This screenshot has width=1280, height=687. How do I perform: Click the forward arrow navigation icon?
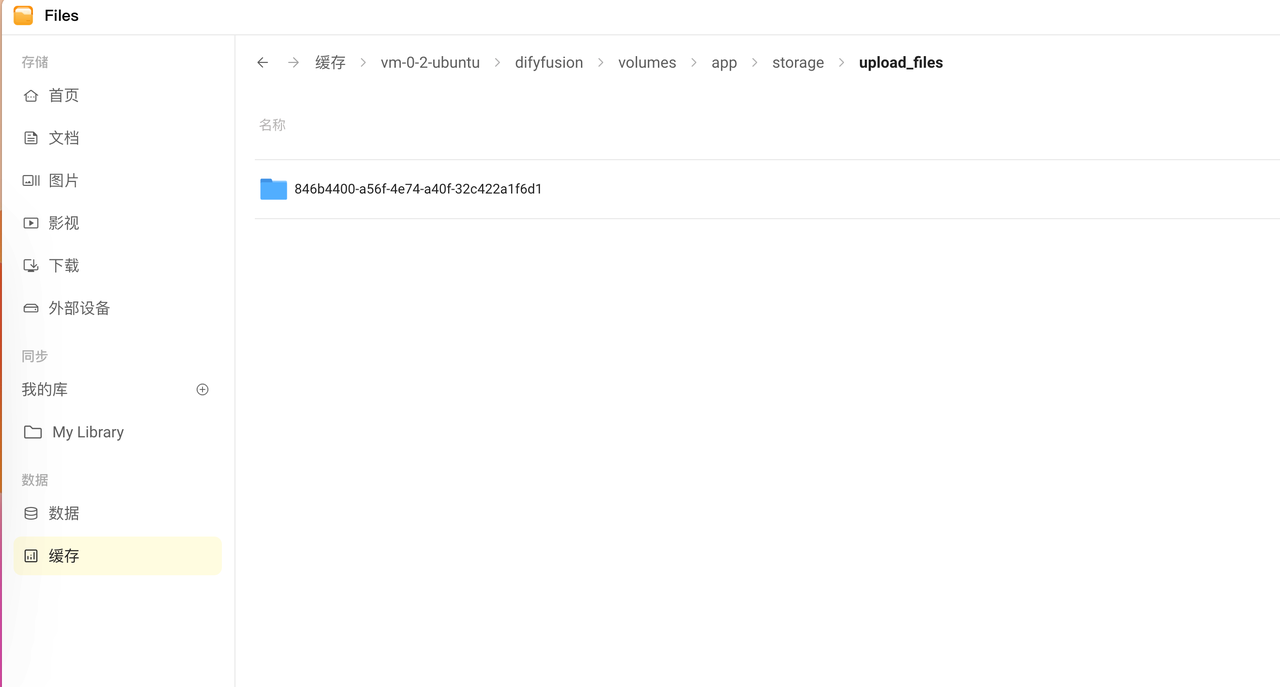tap(293, 62)
